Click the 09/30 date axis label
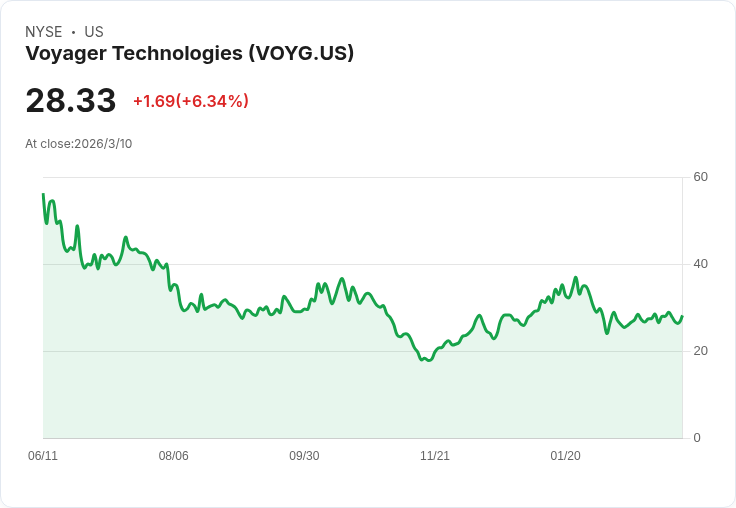 (x=304, y=455)
